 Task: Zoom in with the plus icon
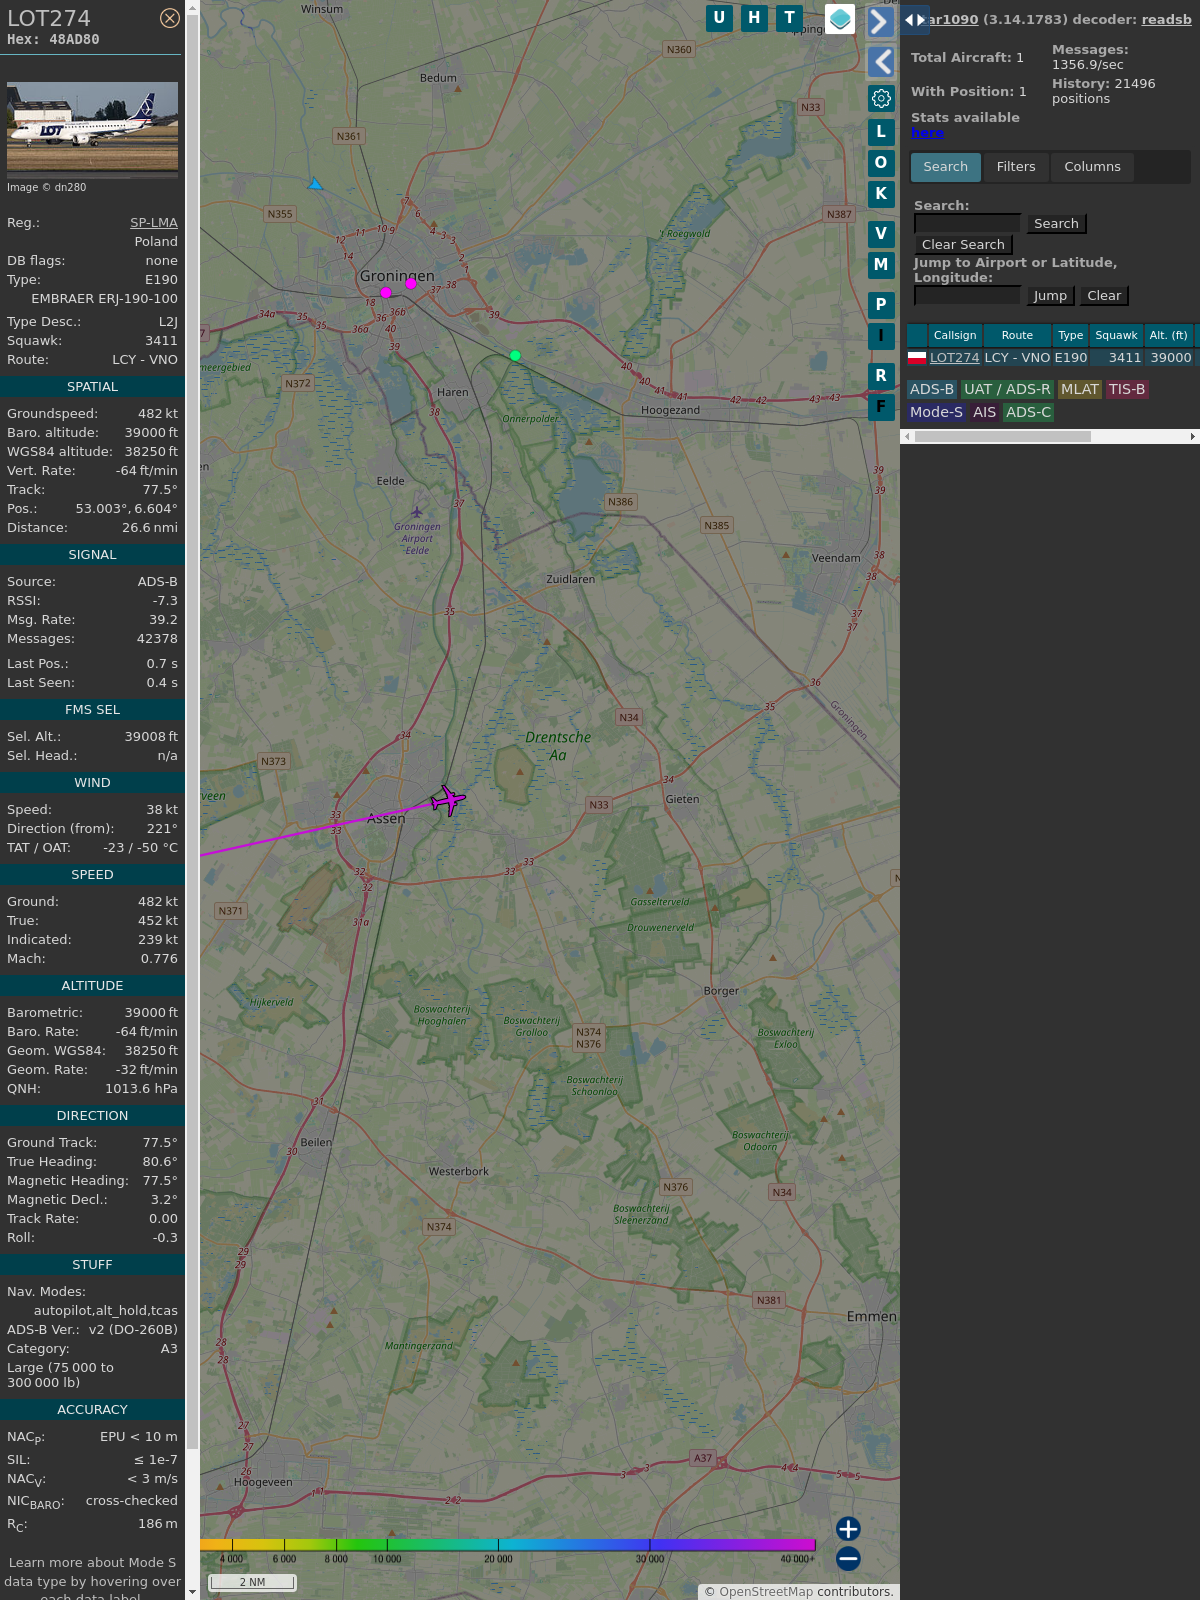click(848, 1529)
